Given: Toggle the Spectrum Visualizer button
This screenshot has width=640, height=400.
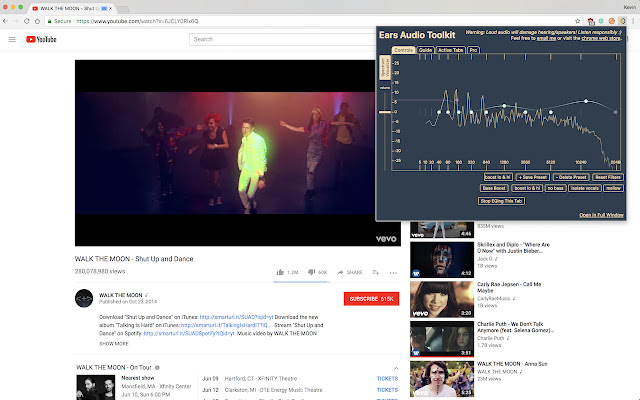Looking at the screenshot, I should tap(384, 68).
